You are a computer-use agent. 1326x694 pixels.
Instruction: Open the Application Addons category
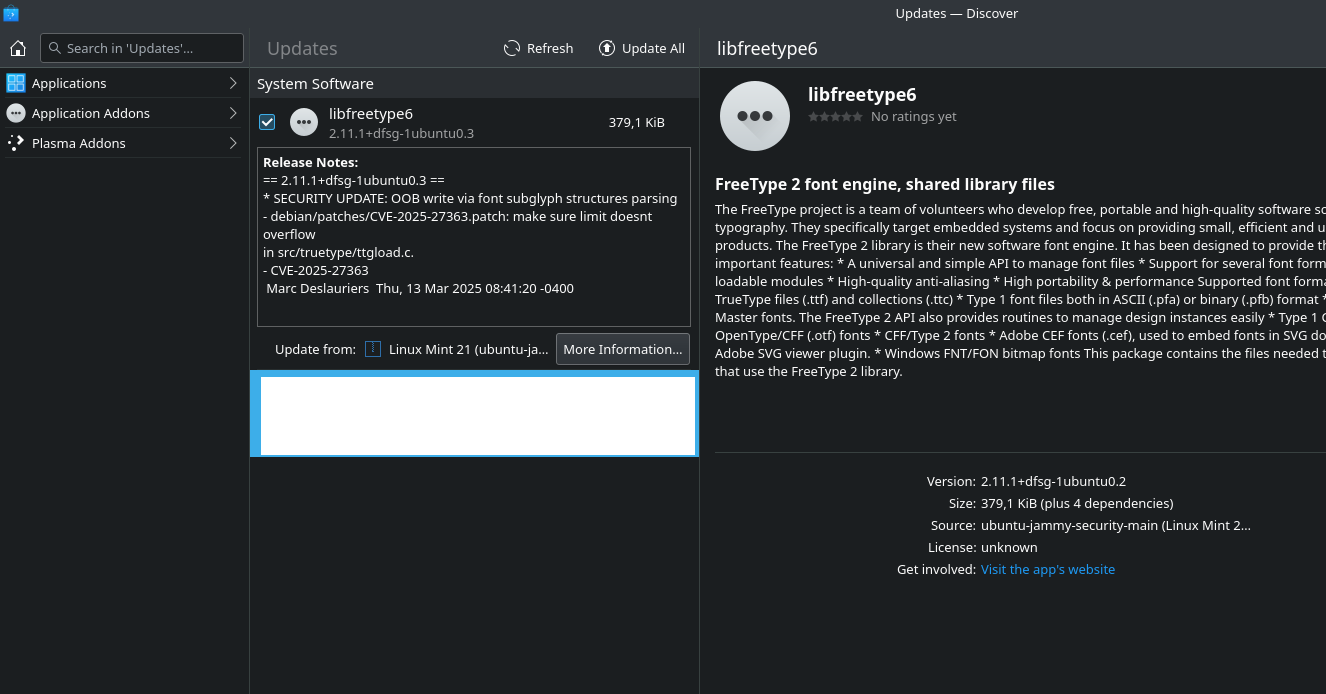[x=122, y=113]
